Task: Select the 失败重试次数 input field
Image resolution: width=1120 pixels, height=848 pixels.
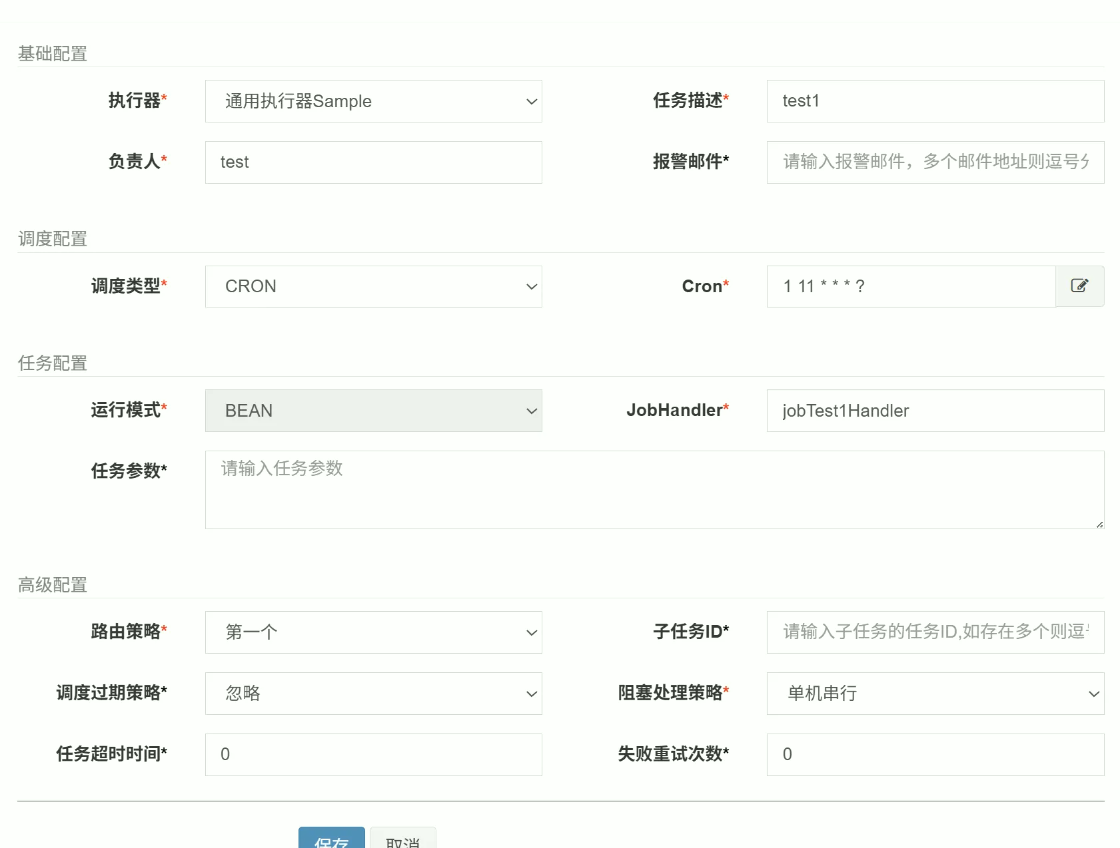Action: 935,754
